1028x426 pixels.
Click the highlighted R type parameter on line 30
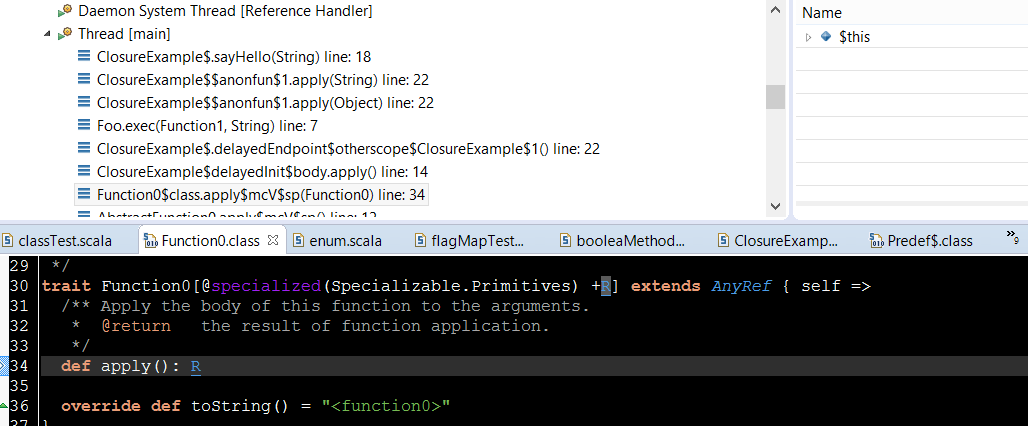coord(606,286)
